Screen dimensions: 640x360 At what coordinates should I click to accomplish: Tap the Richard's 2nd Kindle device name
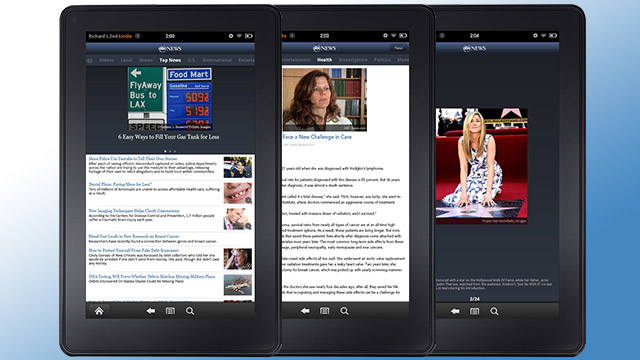point(110,36)
